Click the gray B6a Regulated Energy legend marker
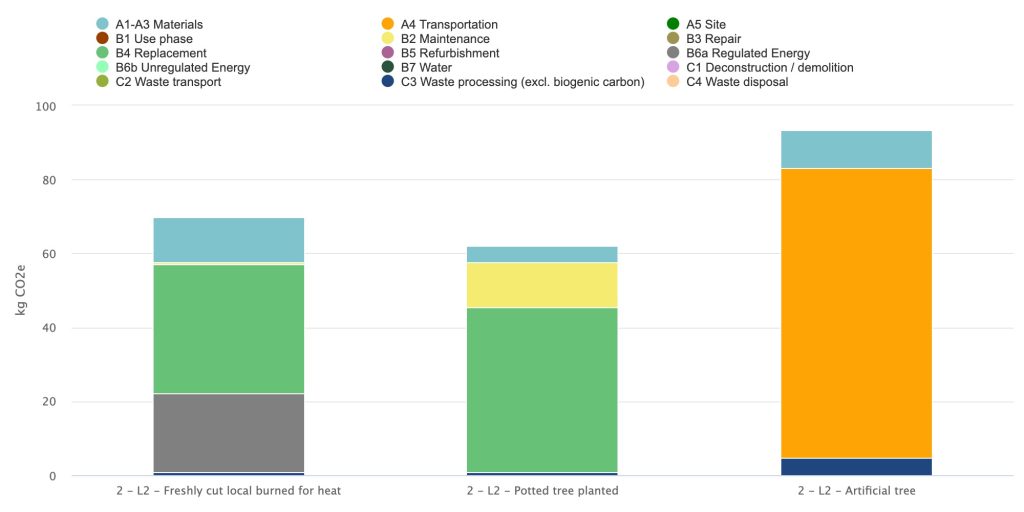Viewport: 1024px width, 512px height. [x=672, y=53]
